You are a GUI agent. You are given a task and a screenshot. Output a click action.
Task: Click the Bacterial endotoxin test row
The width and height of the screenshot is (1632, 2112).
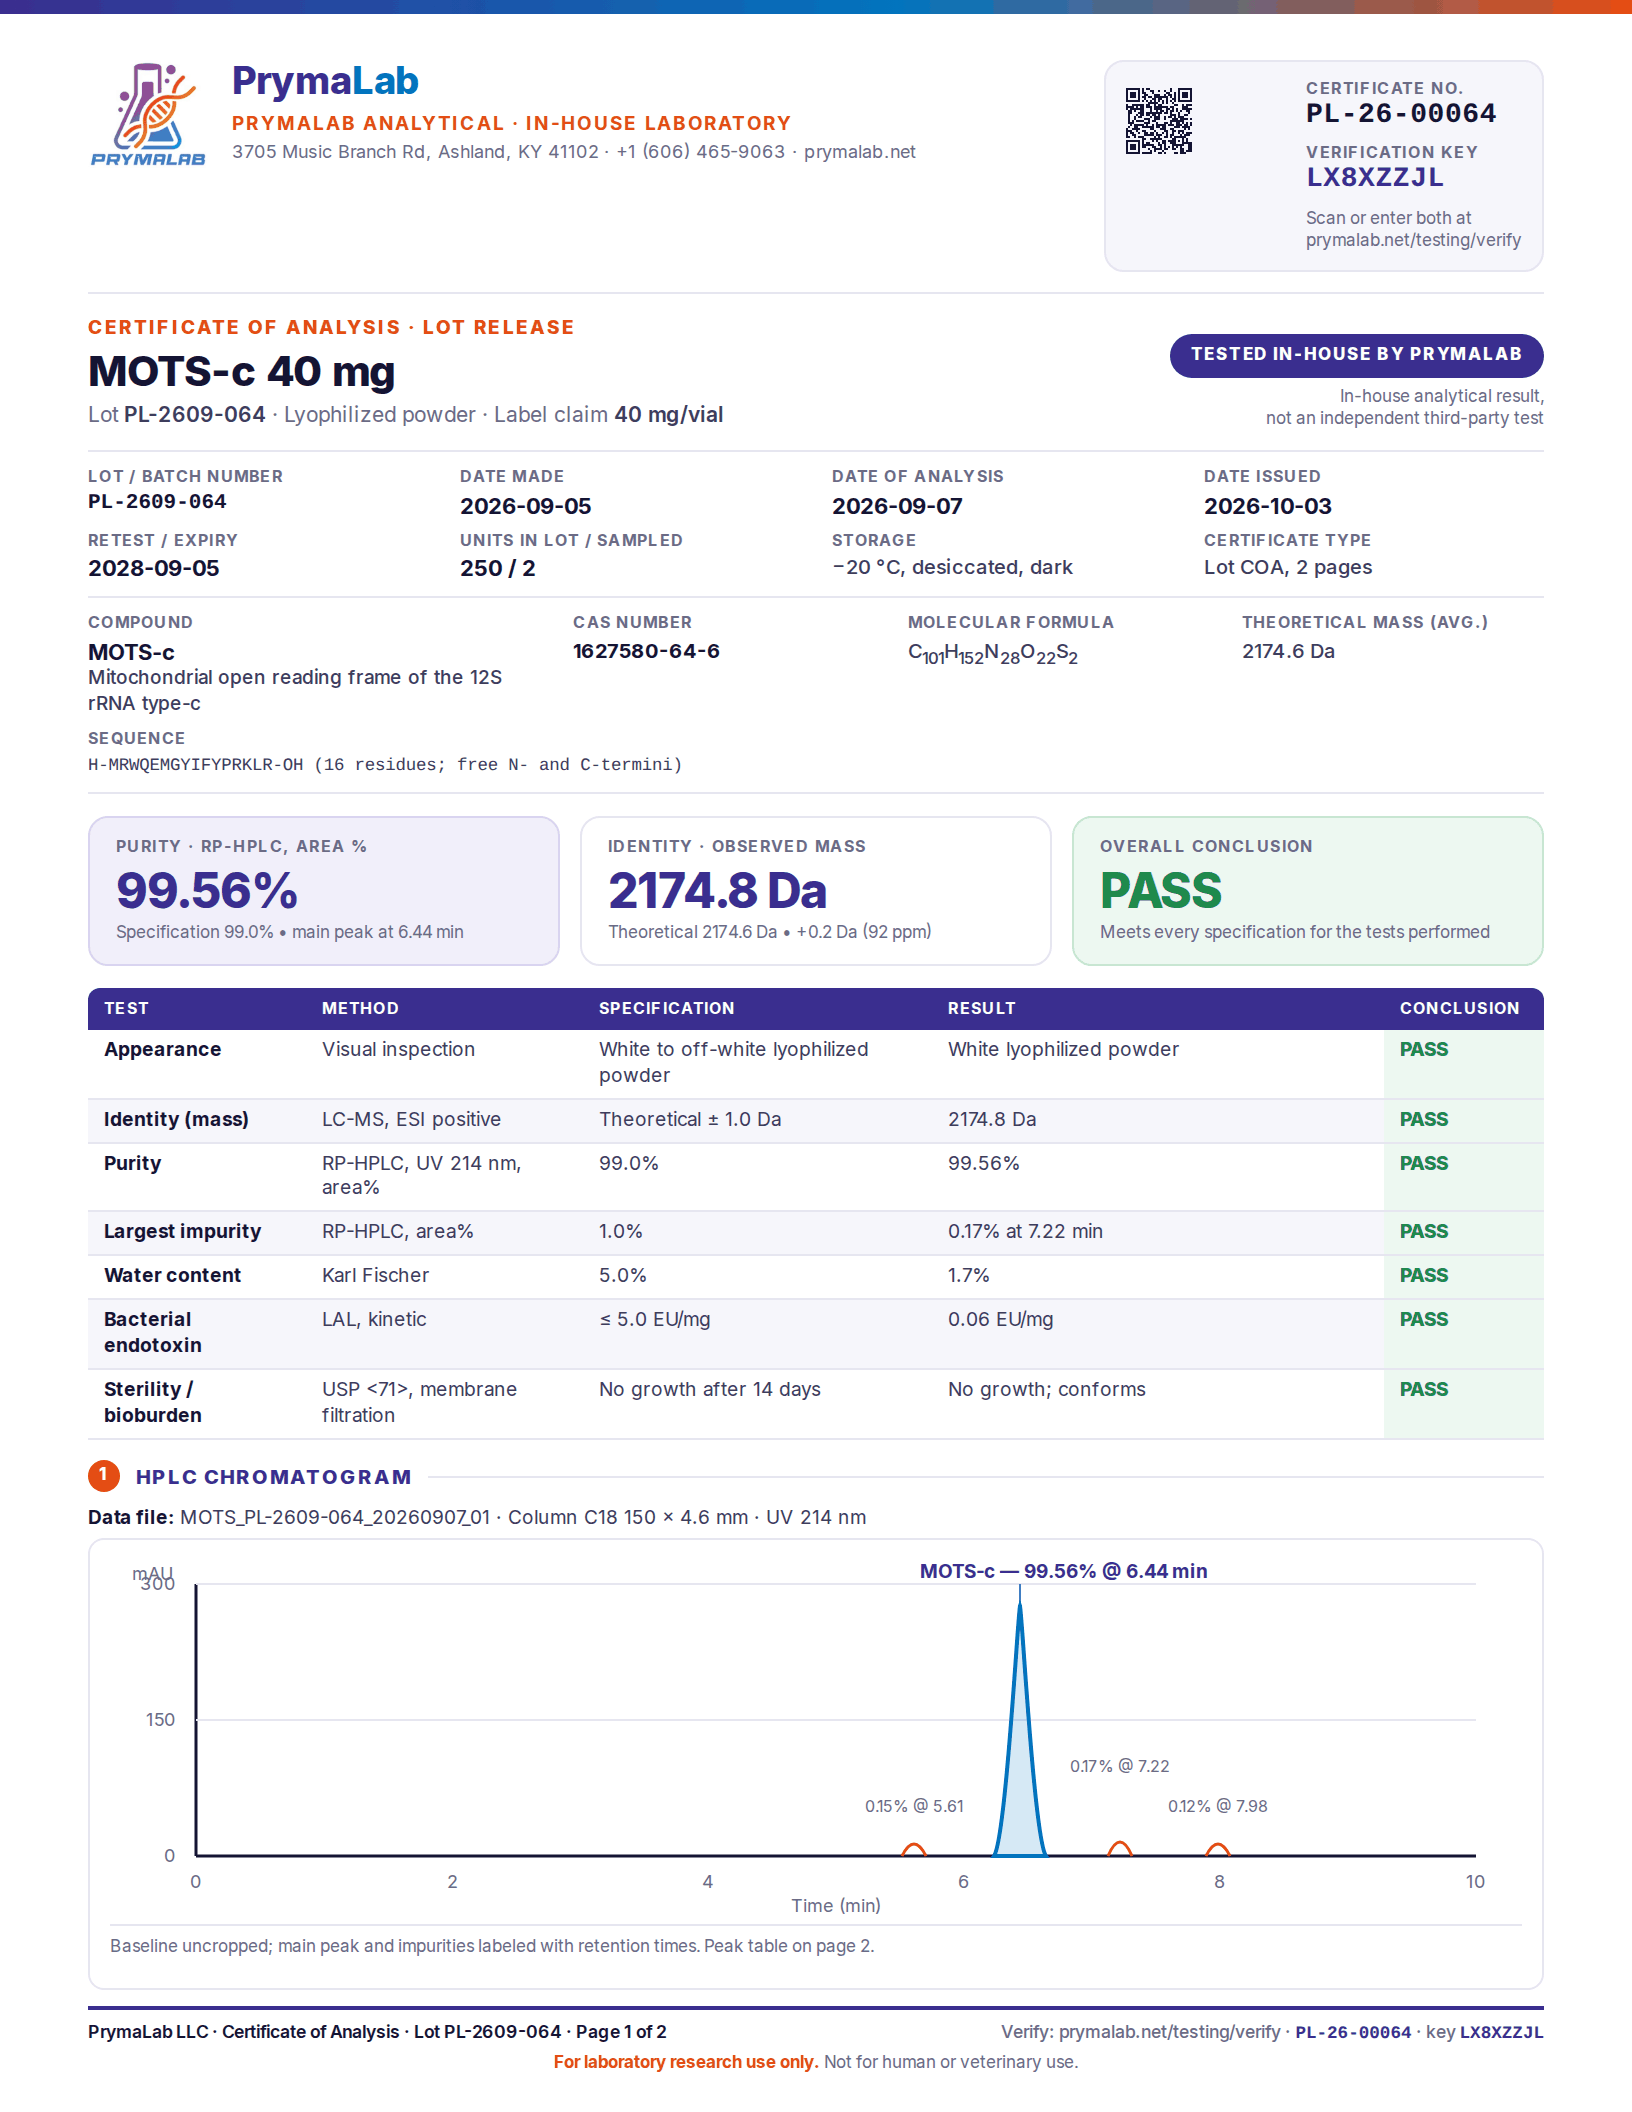tap(816, 1334)
